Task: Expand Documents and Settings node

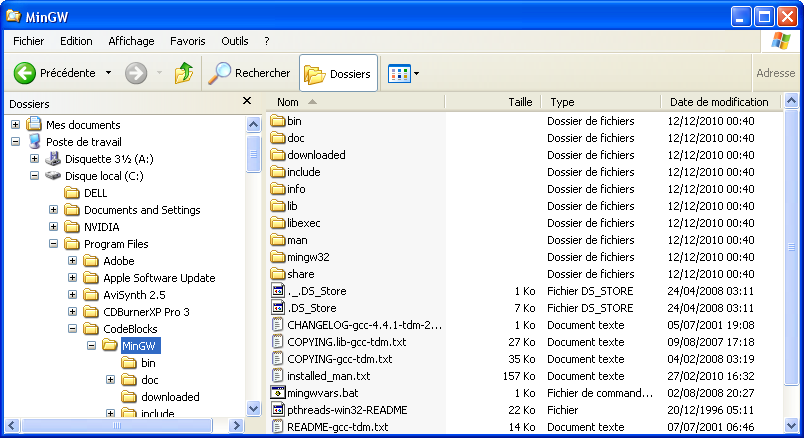Action: pyautogui.click(x=53, y=210)
